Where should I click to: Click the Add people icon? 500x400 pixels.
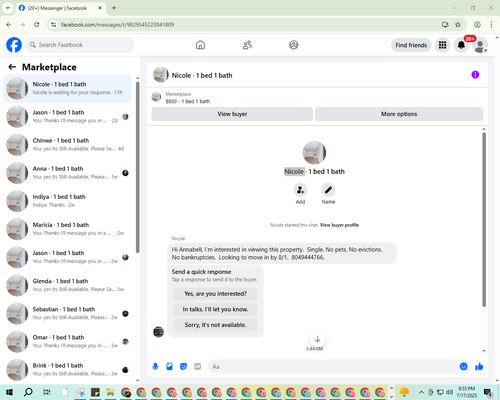[x=300, y=190]
